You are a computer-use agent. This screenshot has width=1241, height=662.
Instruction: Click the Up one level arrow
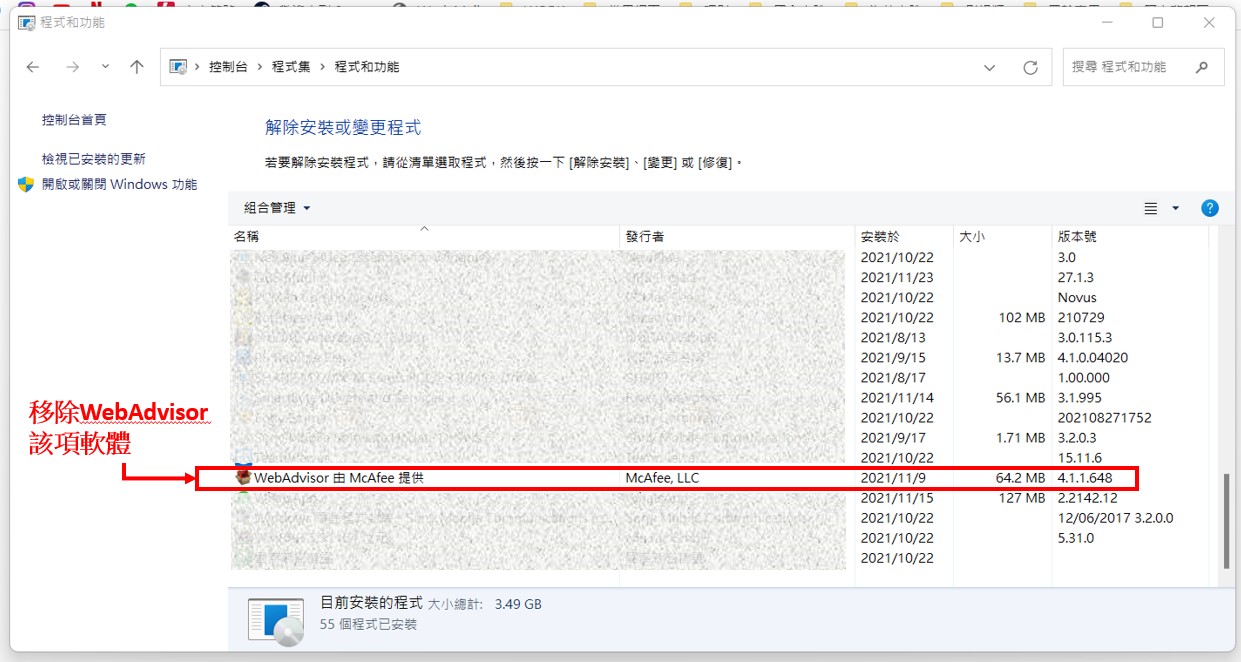coord(137,67)
